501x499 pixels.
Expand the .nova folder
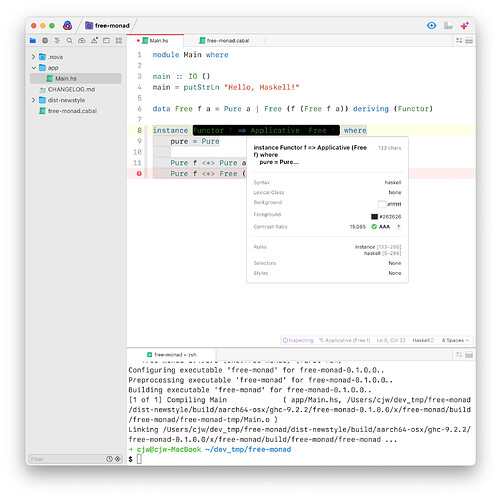click(x=33, y=57)
